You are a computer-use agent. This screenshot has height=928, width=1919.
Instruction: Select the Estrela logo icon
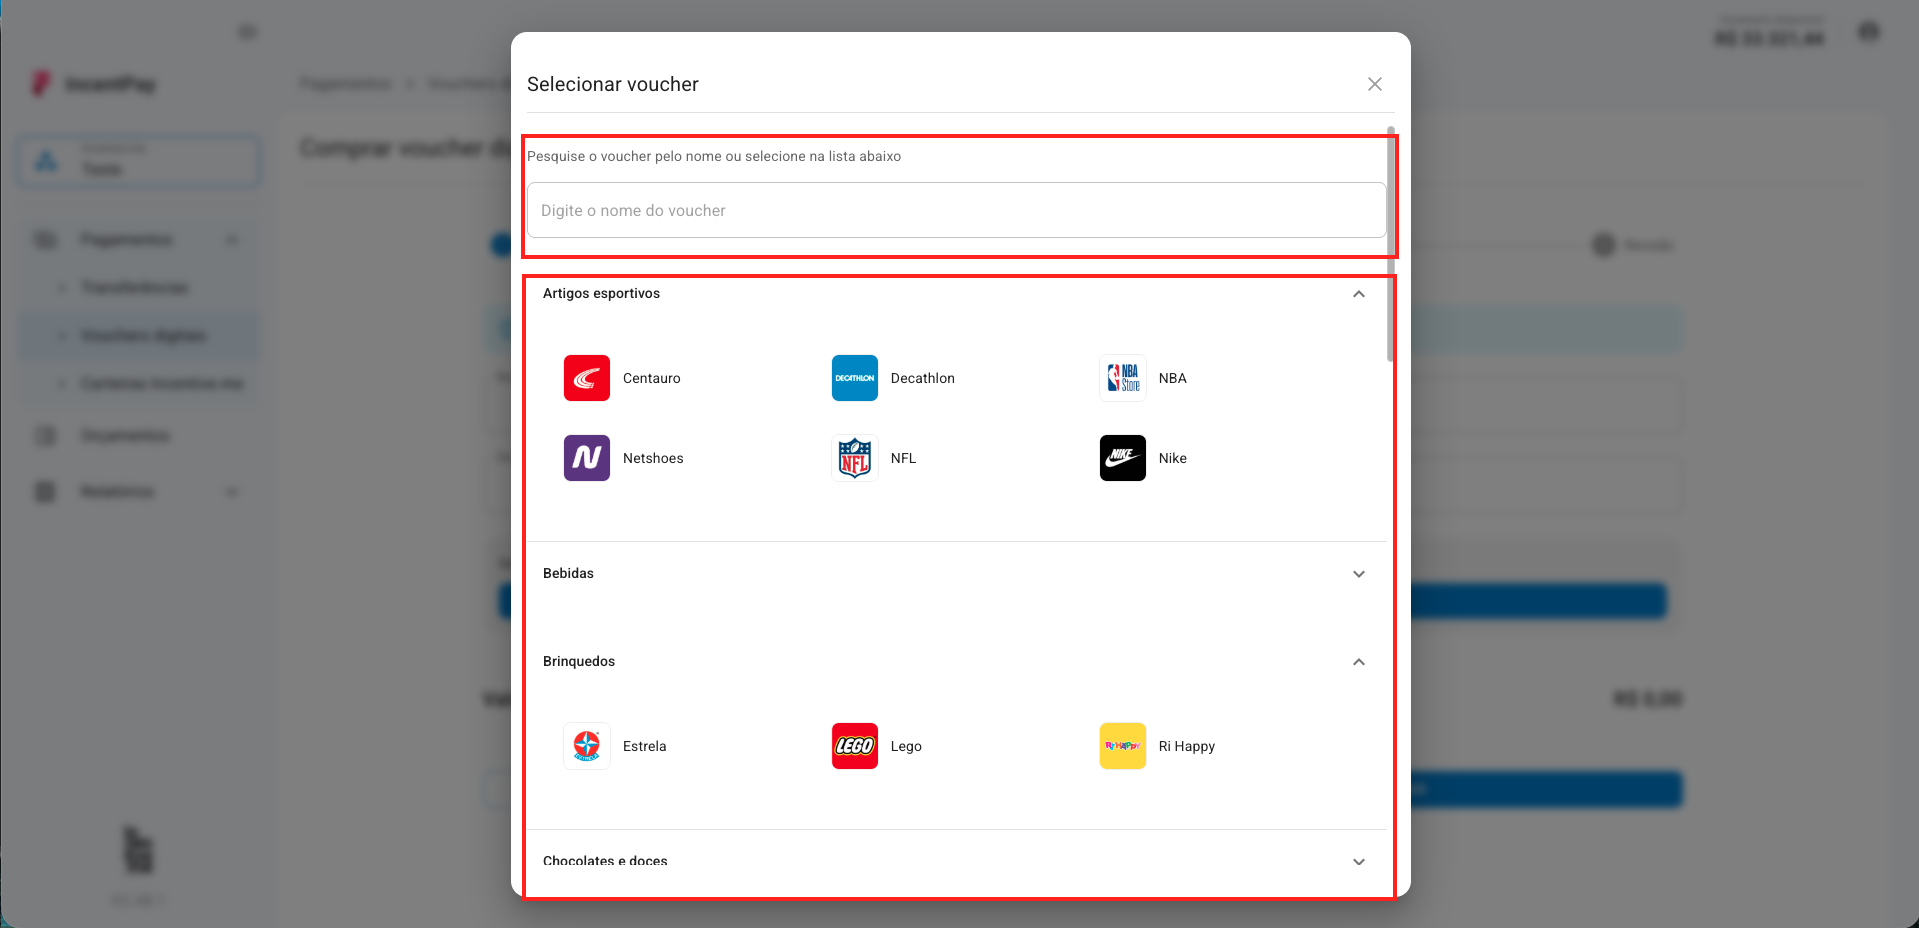[x=587, y=746]
